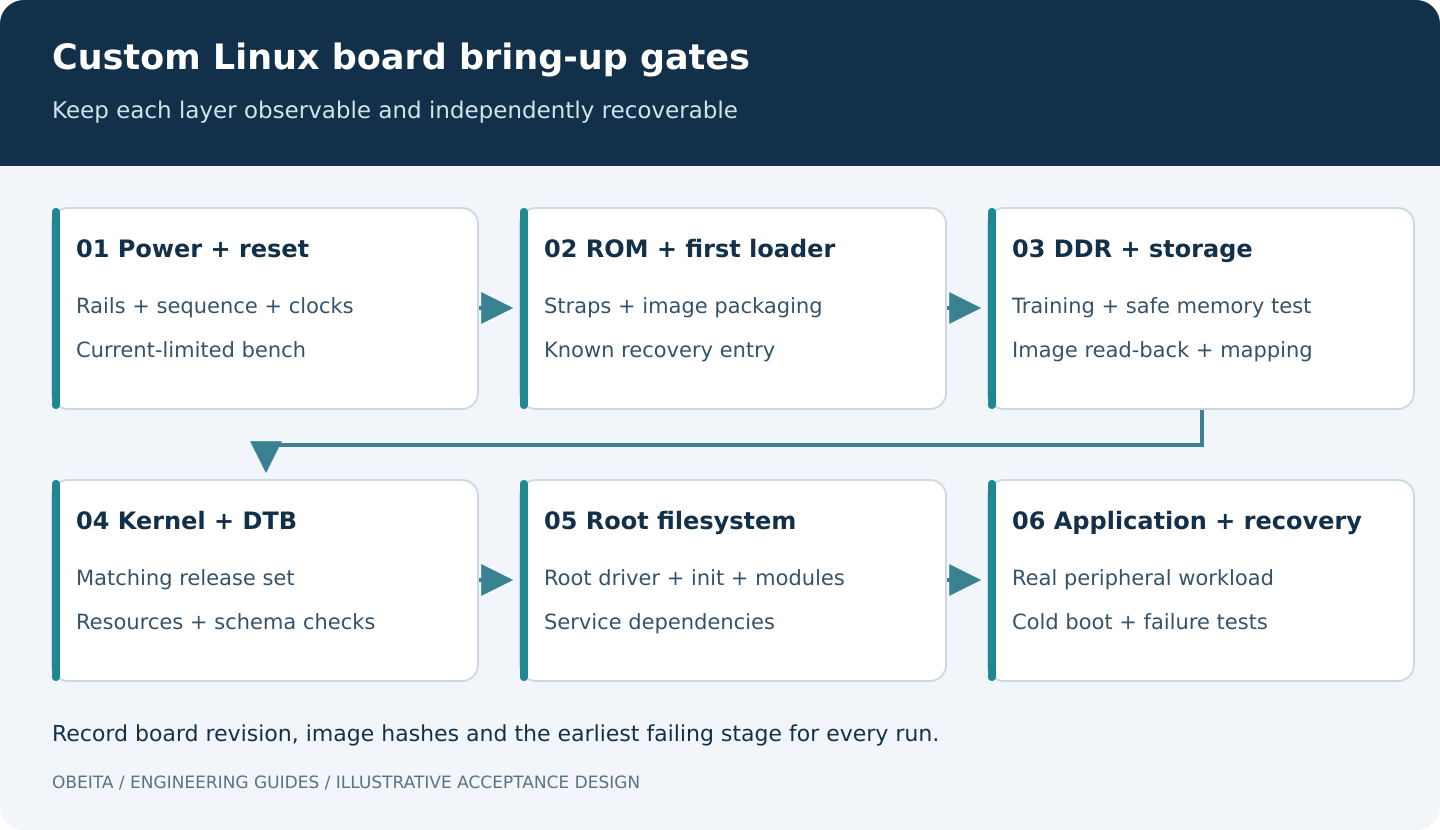Click the '03 DDR + storage' heading
The height and width of the screenshot is (830, 1440).
(1132, 249)
